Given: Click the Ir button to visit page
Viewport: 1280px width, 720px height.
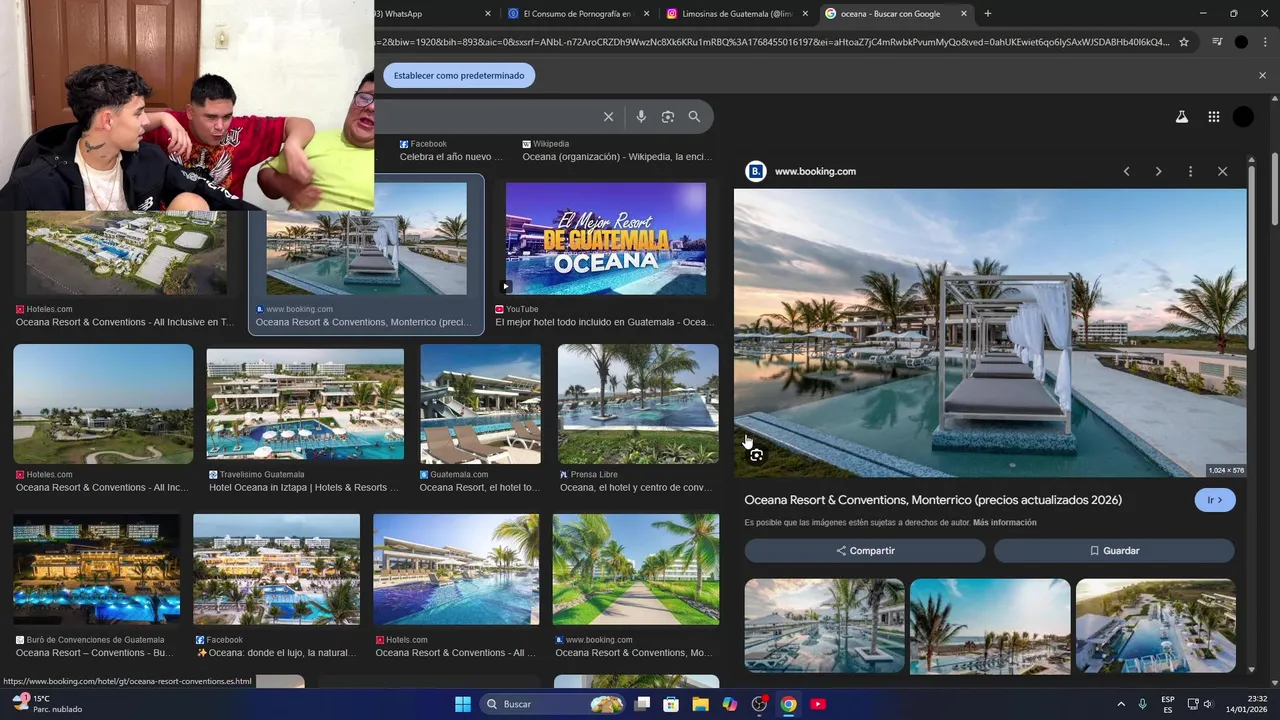Looking at the screenshot, I should point(1215,500).
